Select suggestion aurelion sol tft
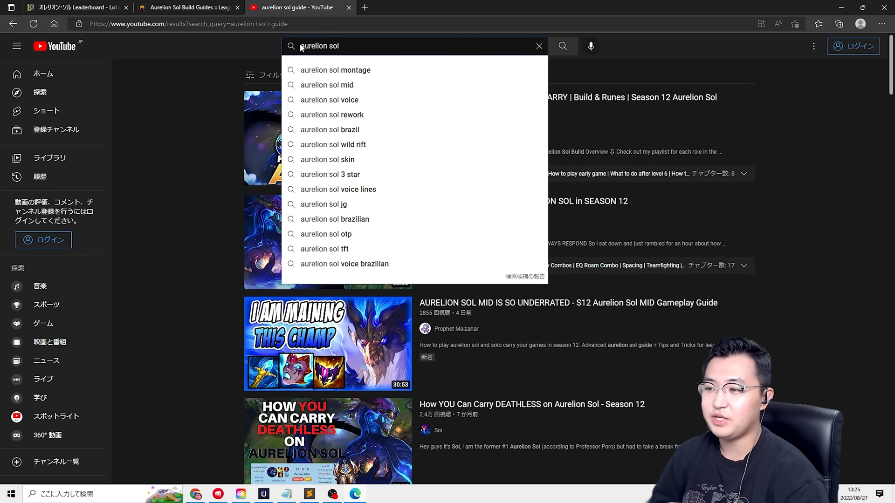This screenshot has height=503, width=895. 414,249
